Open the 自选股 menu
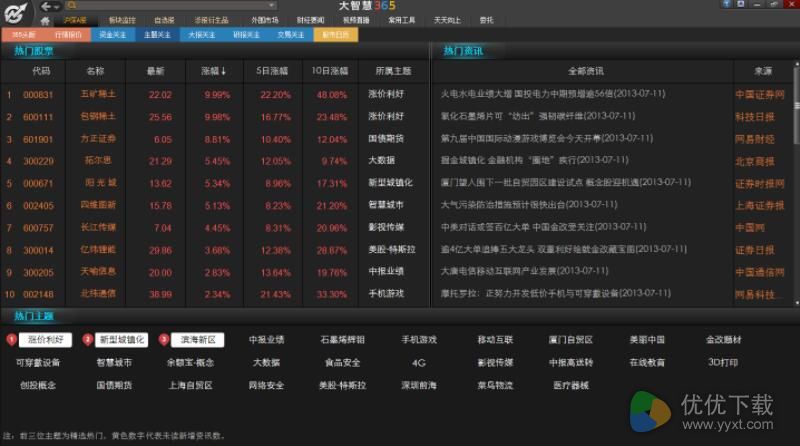 (164, 20)
